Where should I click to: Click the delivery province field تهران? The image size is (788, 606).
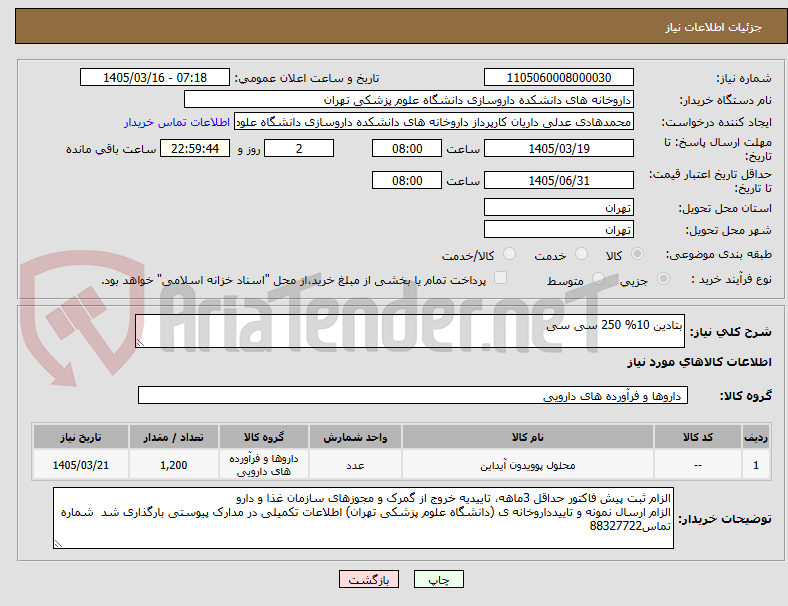point(558,208)
